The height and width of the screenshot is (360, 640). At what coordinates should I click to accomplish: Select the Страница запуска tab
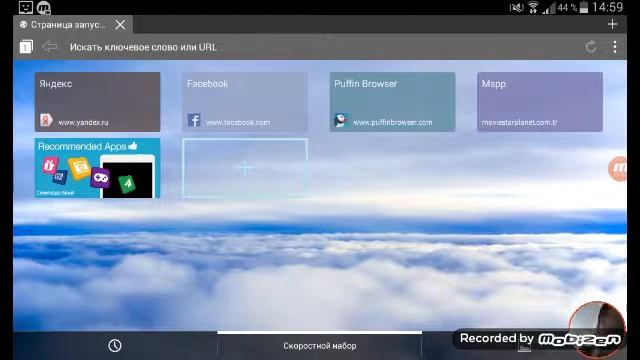(73, 25)
